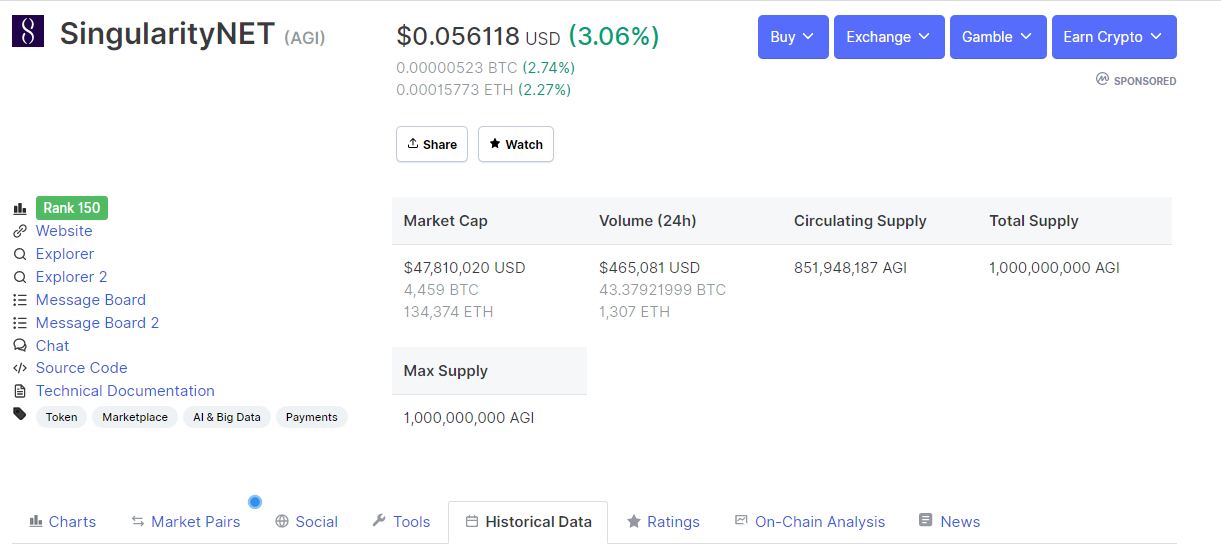The width and height of the screenshot is (1221, 556).
Task: Expand the Exchange dropdown menu
Action: point(889,37)
